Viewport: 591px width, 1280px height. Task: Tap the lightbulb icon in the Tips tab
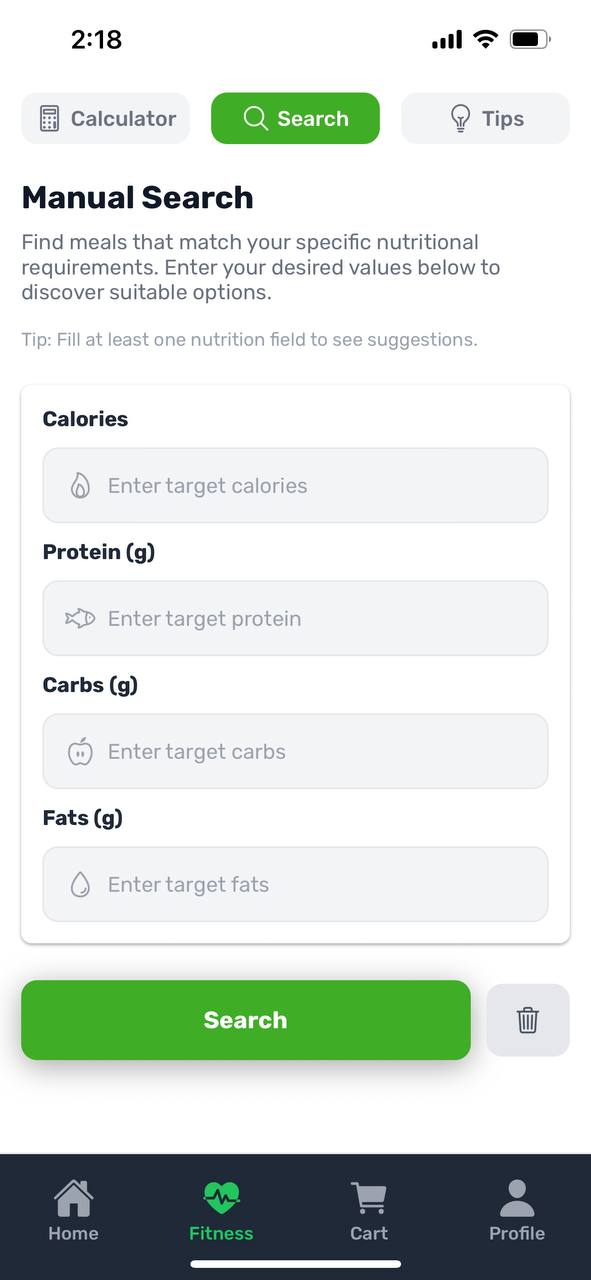pyautogui.click(x=460, y=119)
